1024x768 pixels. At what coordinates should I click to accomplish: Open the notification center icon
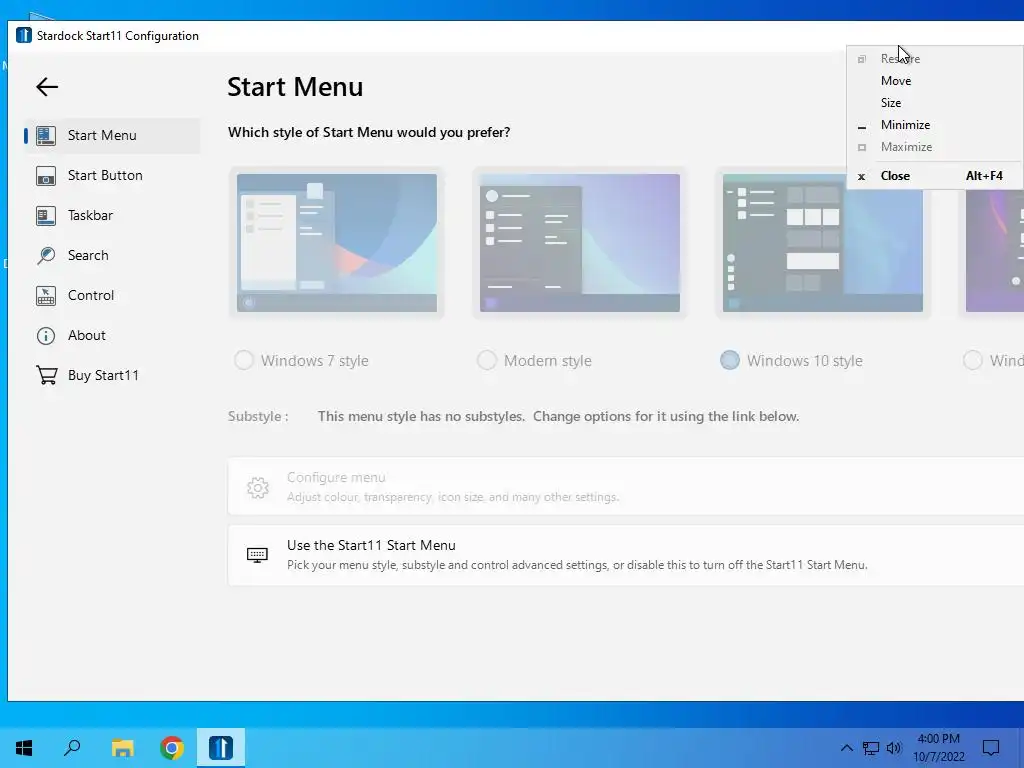click(991, 748)
